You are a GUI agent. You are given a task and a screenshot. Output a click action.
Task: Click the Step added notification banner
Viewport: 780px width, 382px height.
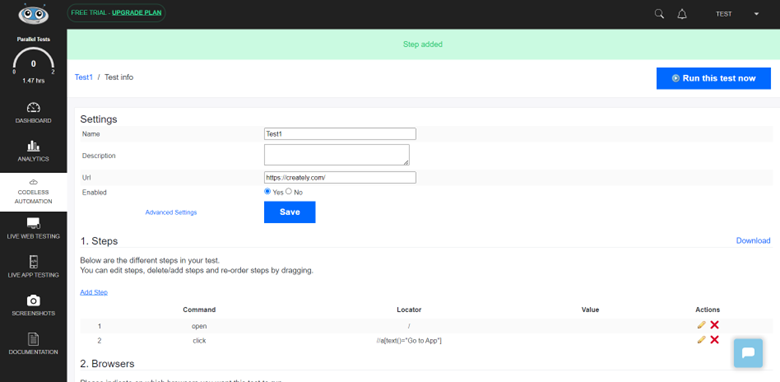[423, 44]
